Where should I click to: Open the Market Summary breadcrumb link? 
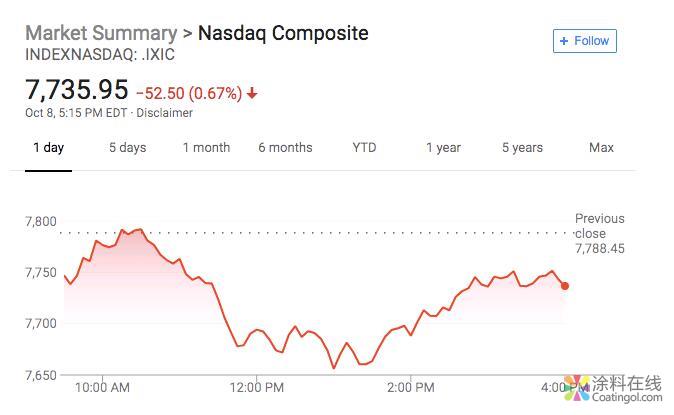pyautogui.click(x=98, y=33)
